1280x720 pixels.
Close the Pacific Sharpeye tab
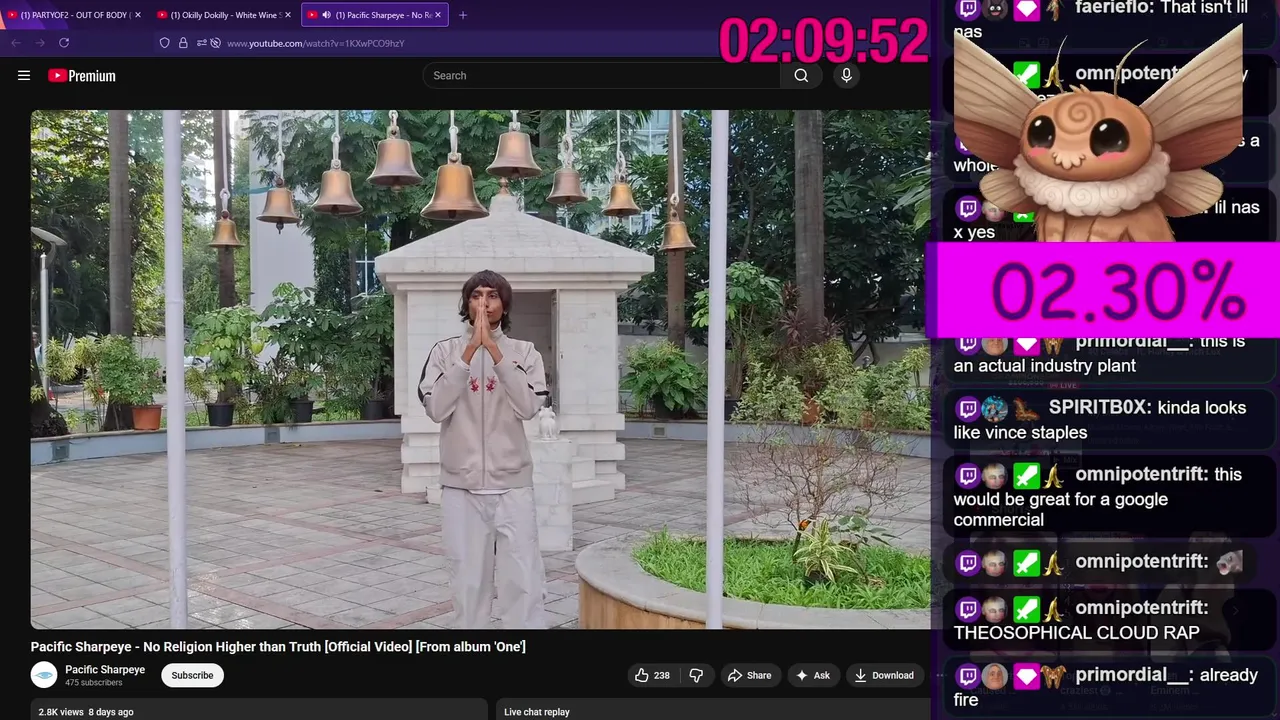[438, 15]
